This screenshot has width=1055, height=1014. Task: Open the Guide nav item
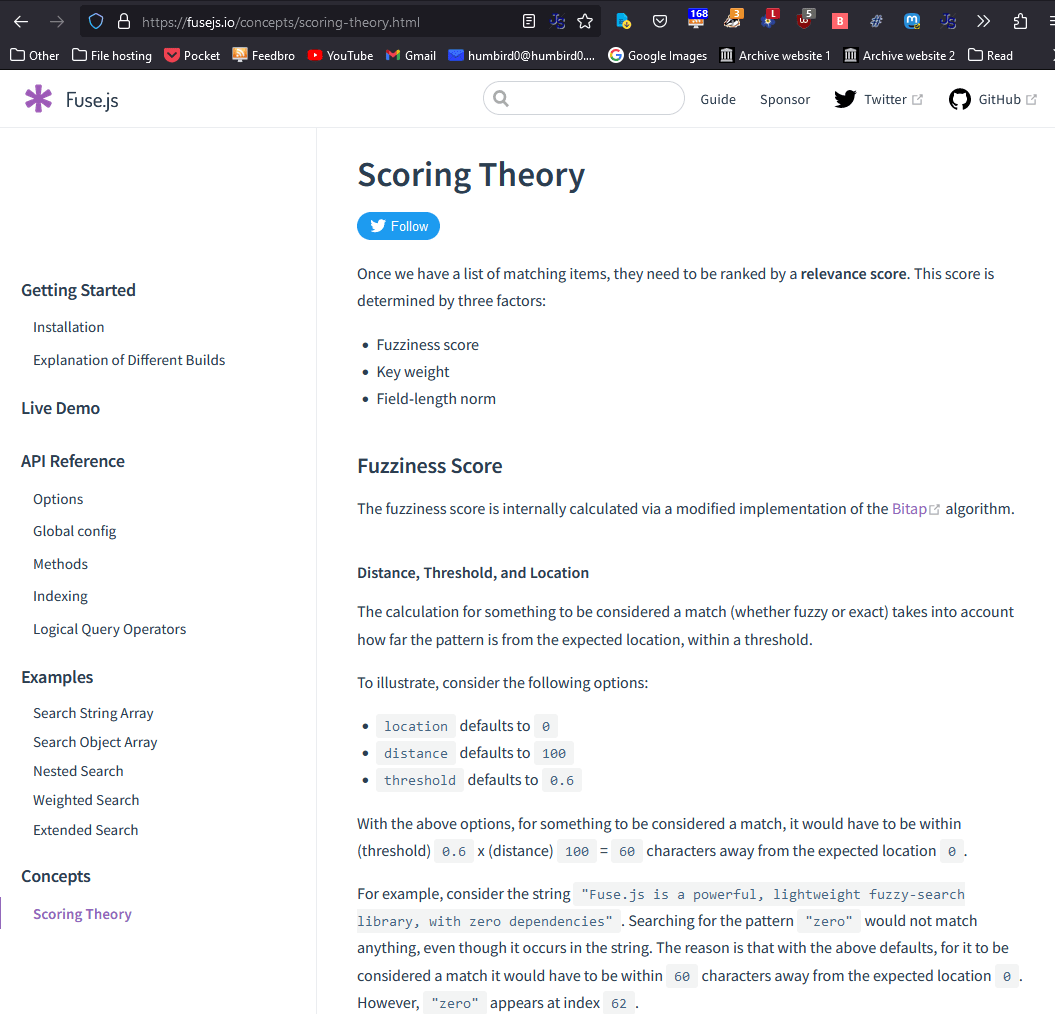(x=718, y=99)
